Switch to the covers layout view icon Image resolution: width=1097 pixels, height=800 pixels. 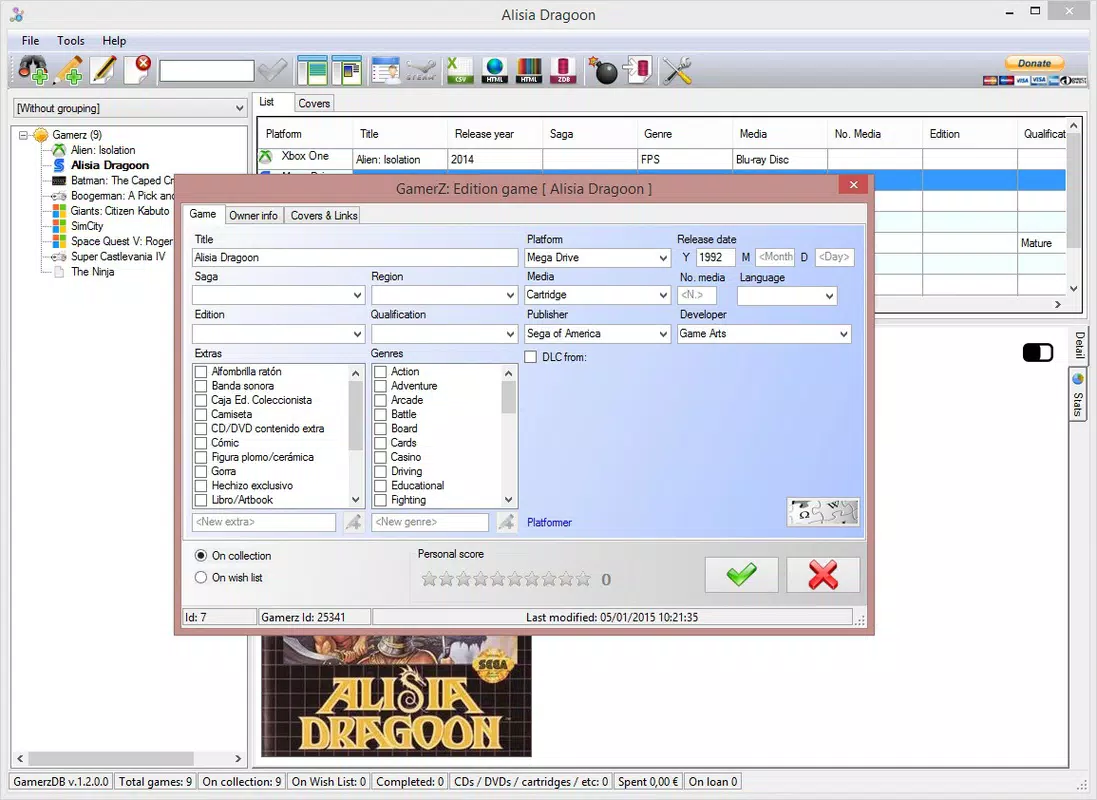pyautogui.click(x=347, y=70)
